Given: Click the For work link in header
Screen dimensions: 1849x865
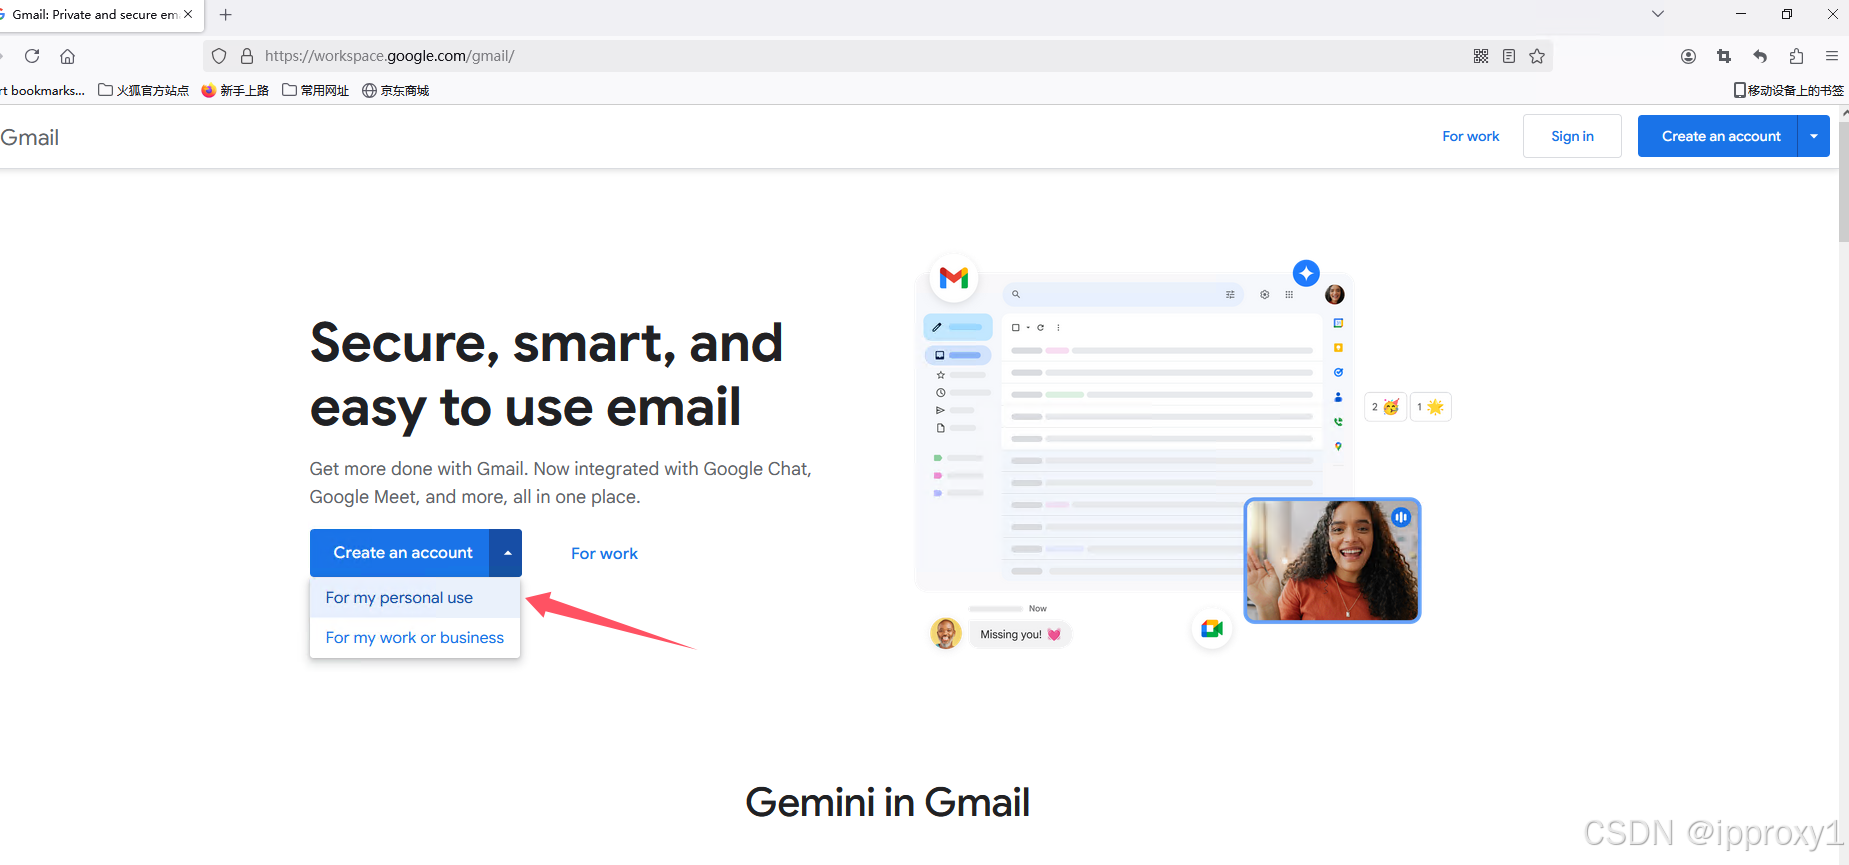Looking at the screenshot, I should [x=1470, y=136].
